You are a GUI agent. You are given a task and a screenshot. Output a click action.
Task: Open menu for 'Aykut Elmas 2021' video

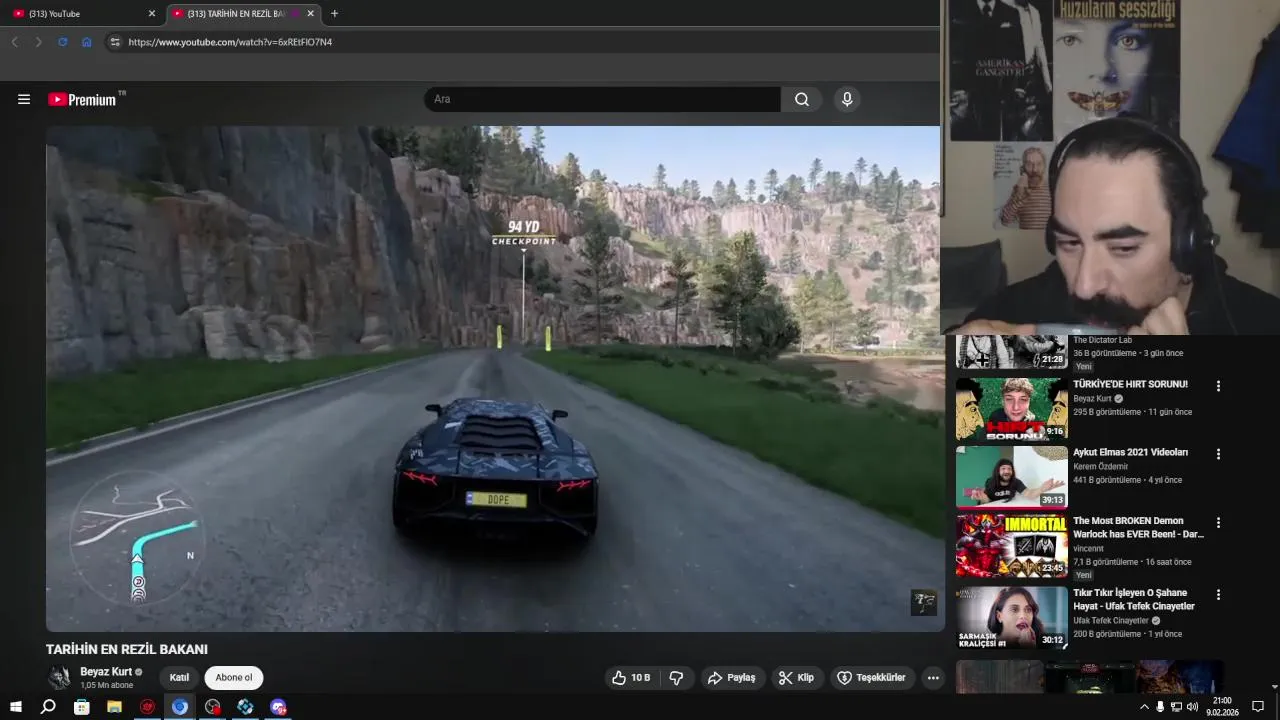[x=1218, y=454]
